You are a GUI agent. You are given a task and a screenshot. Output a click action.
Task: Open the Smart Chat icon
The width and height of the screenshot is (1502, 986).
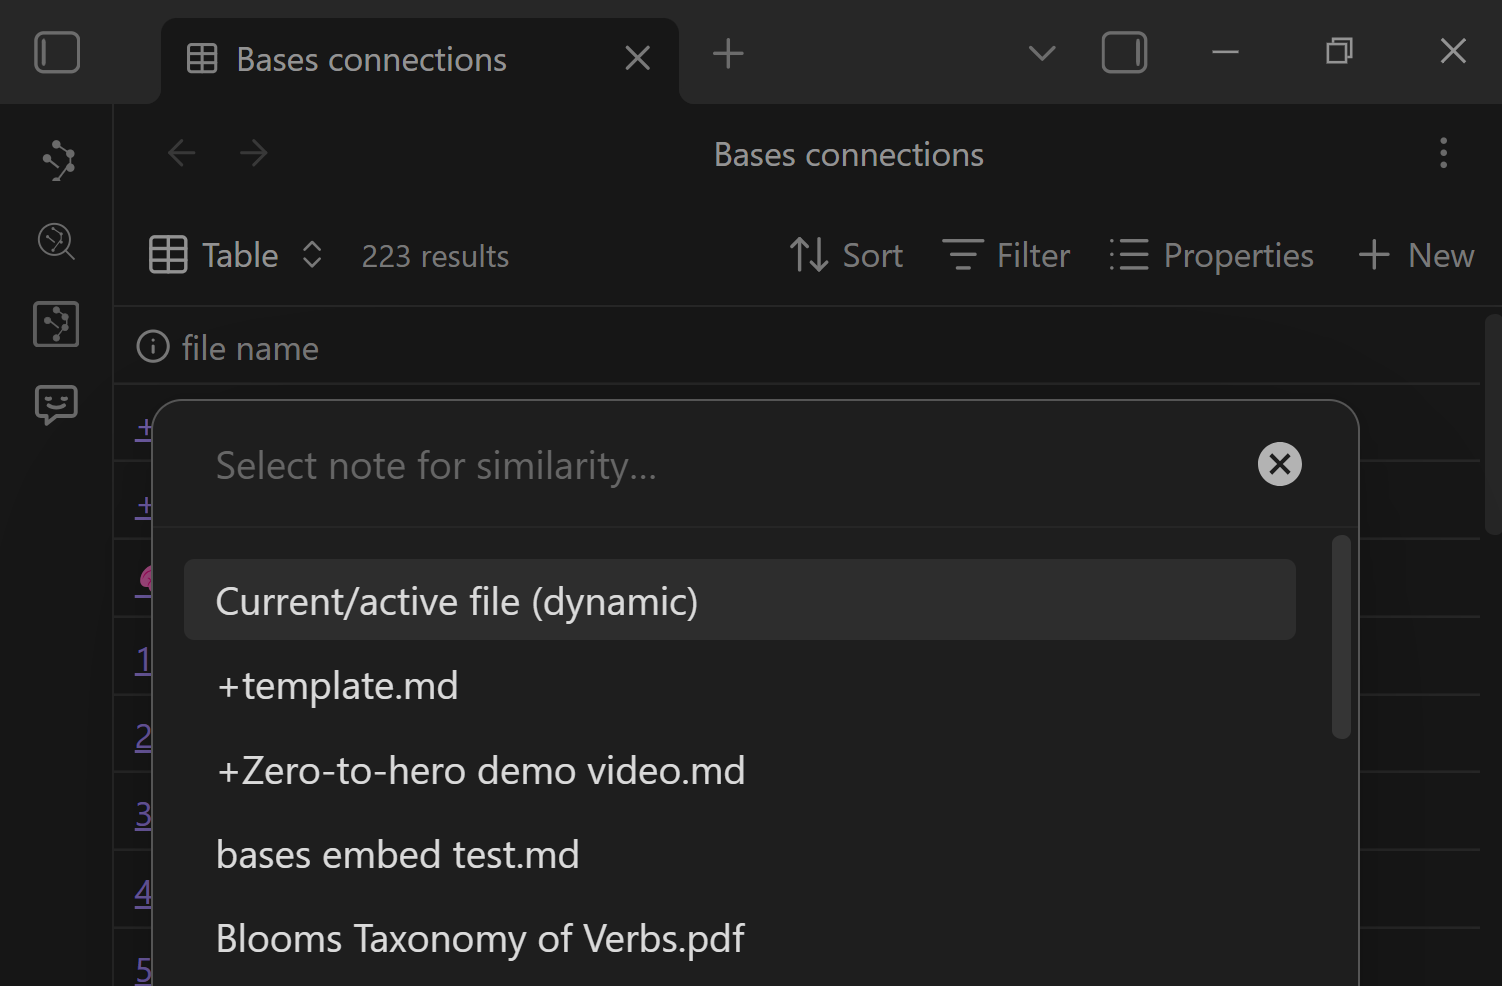[x=57, y=405]
